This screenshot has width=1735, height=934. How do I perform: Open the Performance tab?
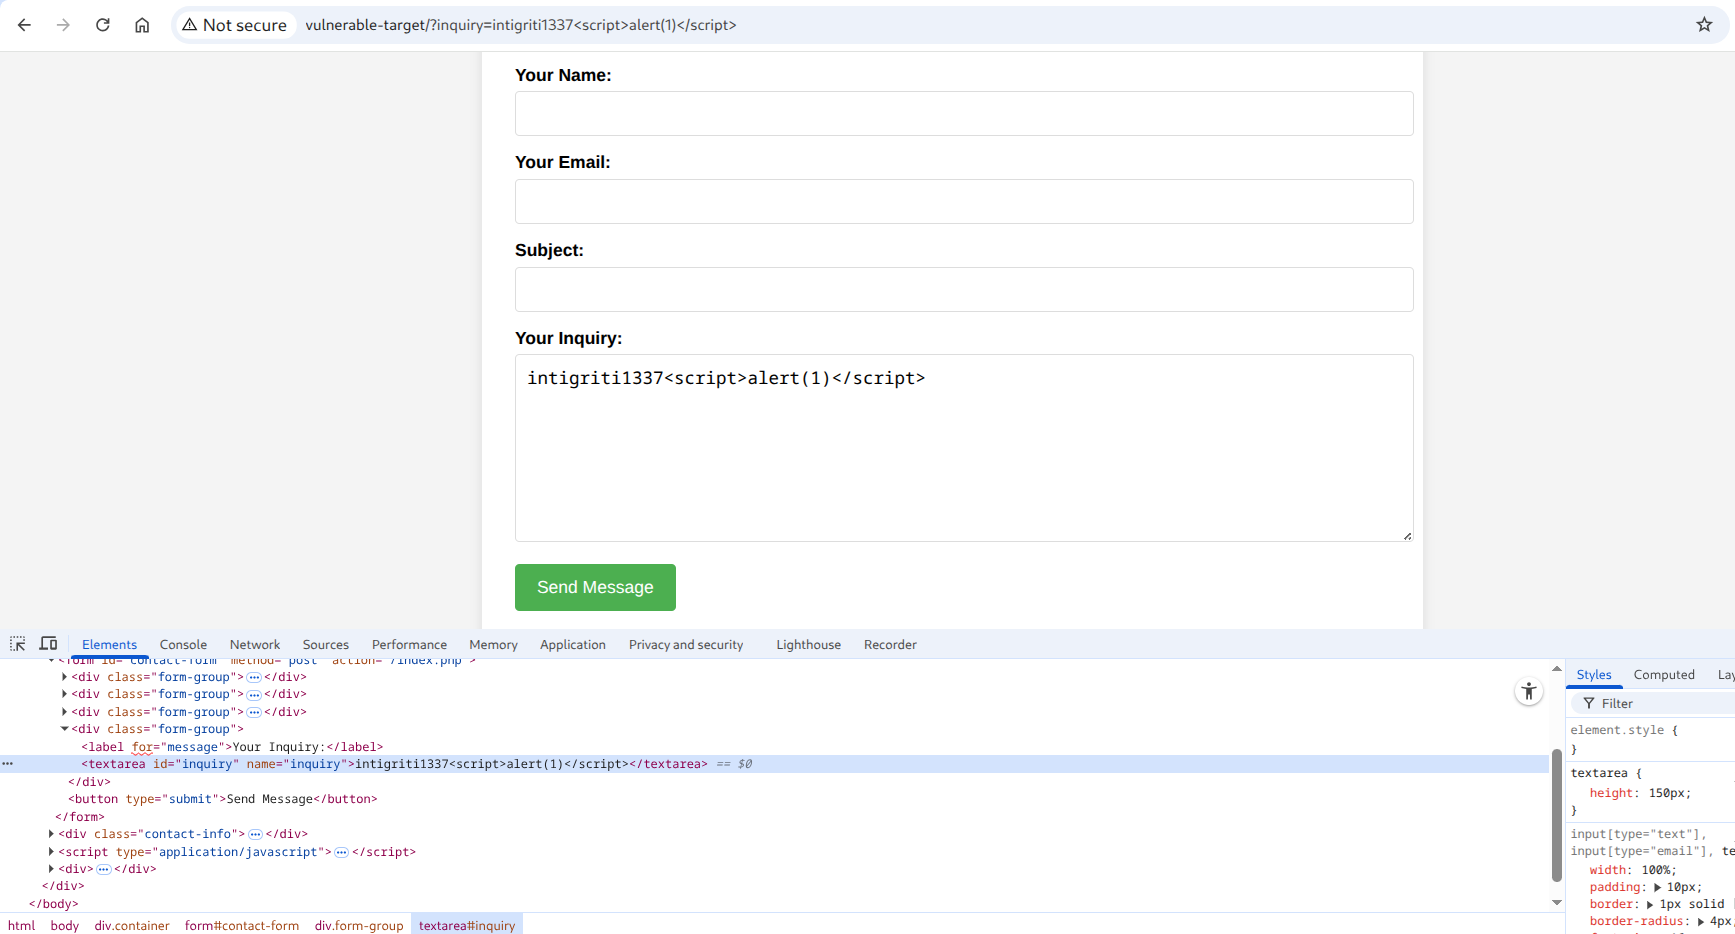(x=409, y=645)
